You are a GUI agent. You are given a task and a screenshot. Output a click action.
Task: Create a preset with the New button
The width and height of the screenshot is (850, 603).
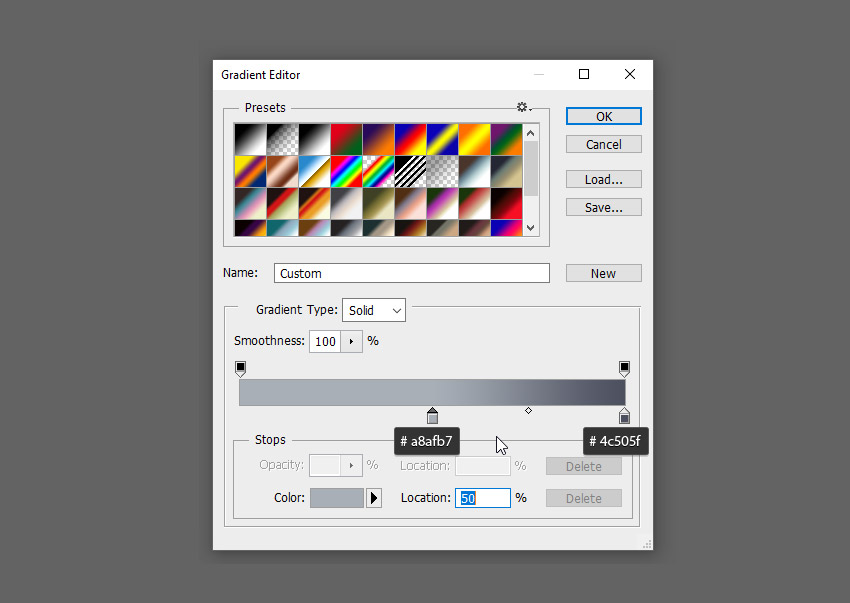coord(603,273)
